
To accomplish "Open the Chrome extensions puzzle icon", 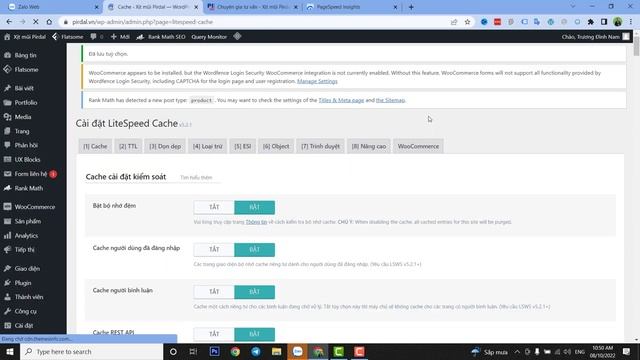I will (591, 22).
